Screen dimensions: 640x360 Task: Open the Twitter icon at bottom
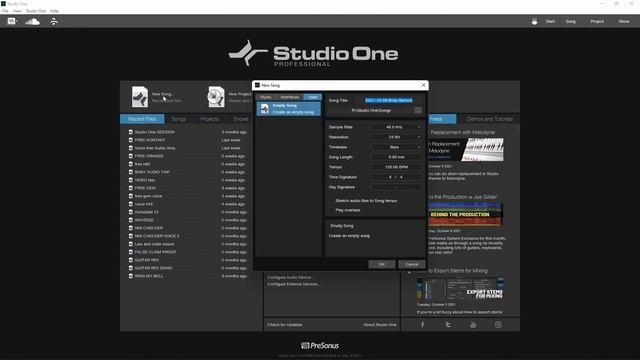click(448, 325)
